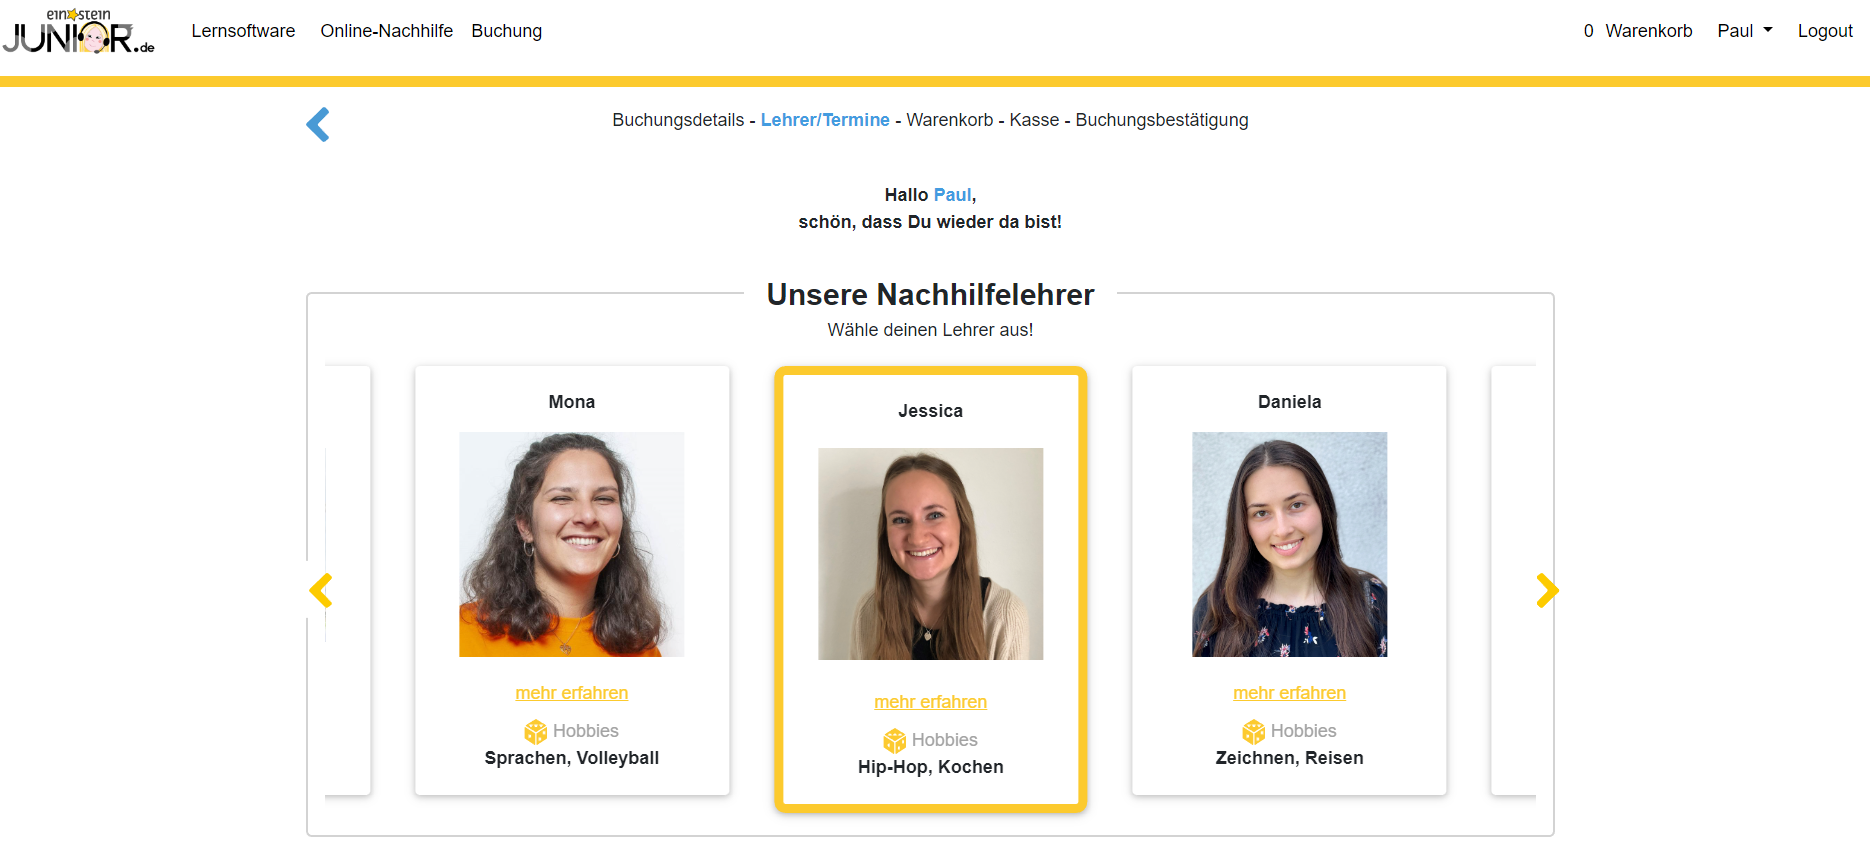The height and width of the screenshot is (859, 1870).
Task: Open the Lernsoftware menu item
Action: tap(243, 31)
